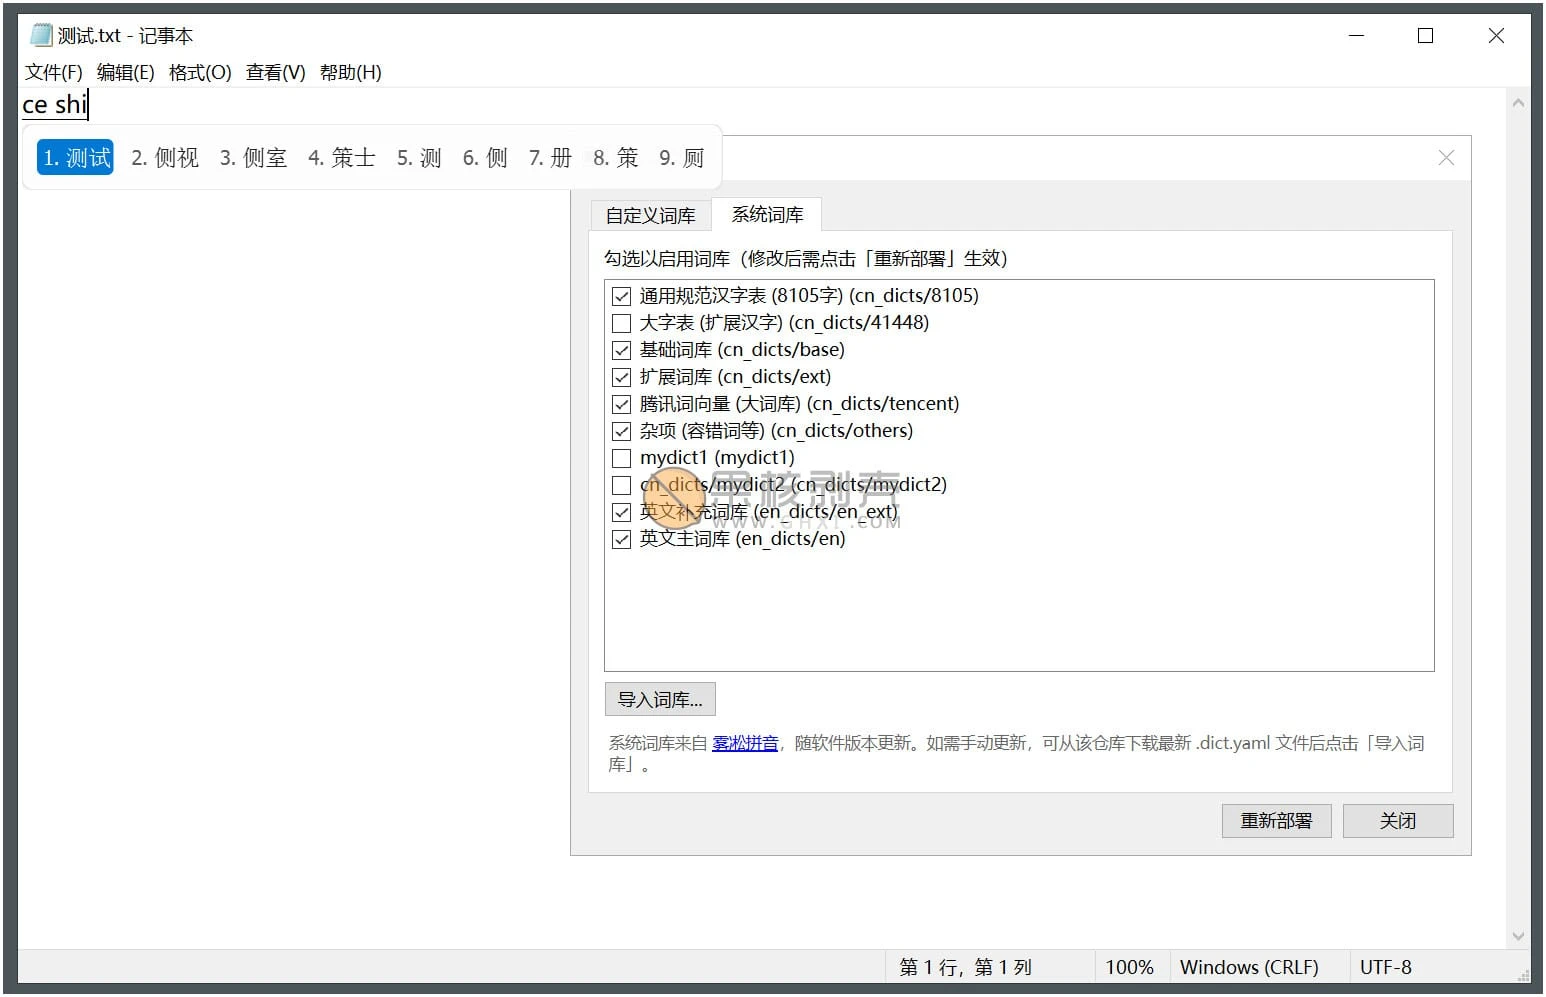
Task: Choose candidate 3. 侧室
Action: tap(253, 158)
